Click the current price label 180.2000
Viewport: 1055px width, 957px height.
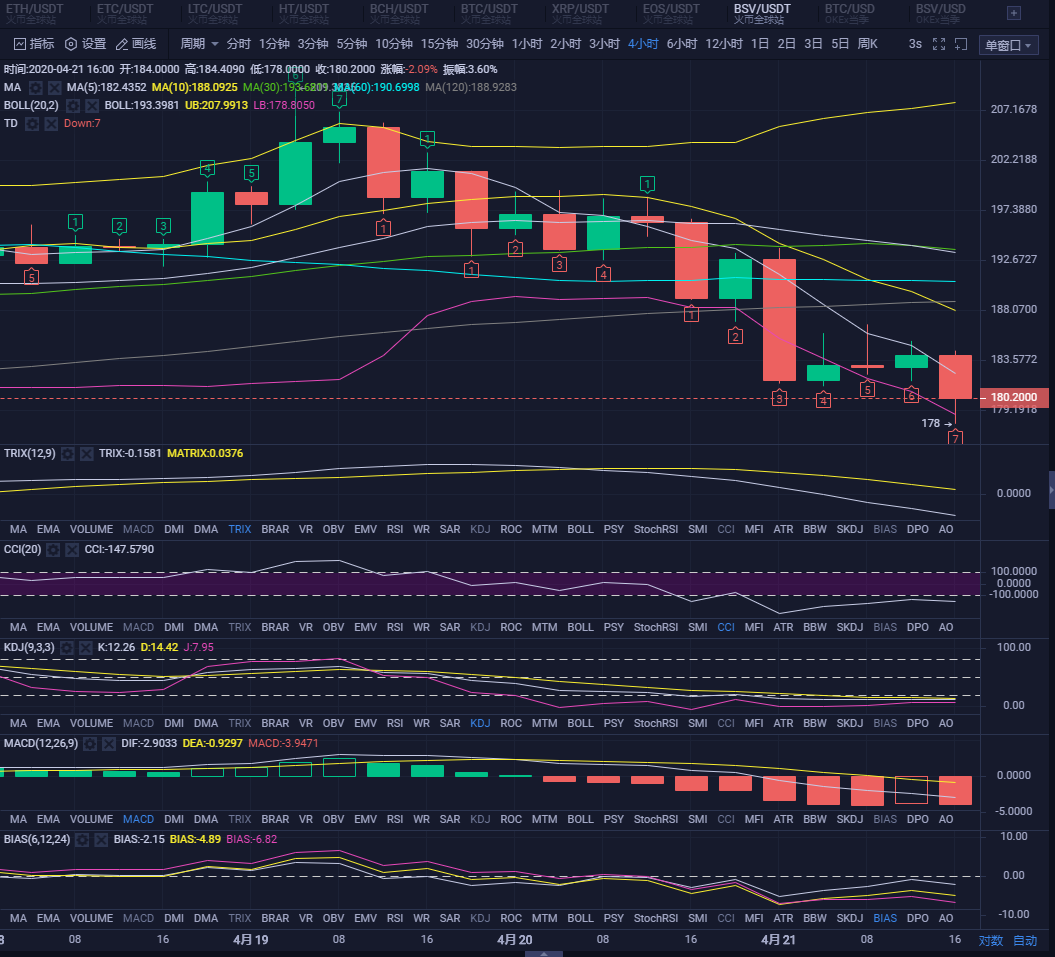[1014, 397]
